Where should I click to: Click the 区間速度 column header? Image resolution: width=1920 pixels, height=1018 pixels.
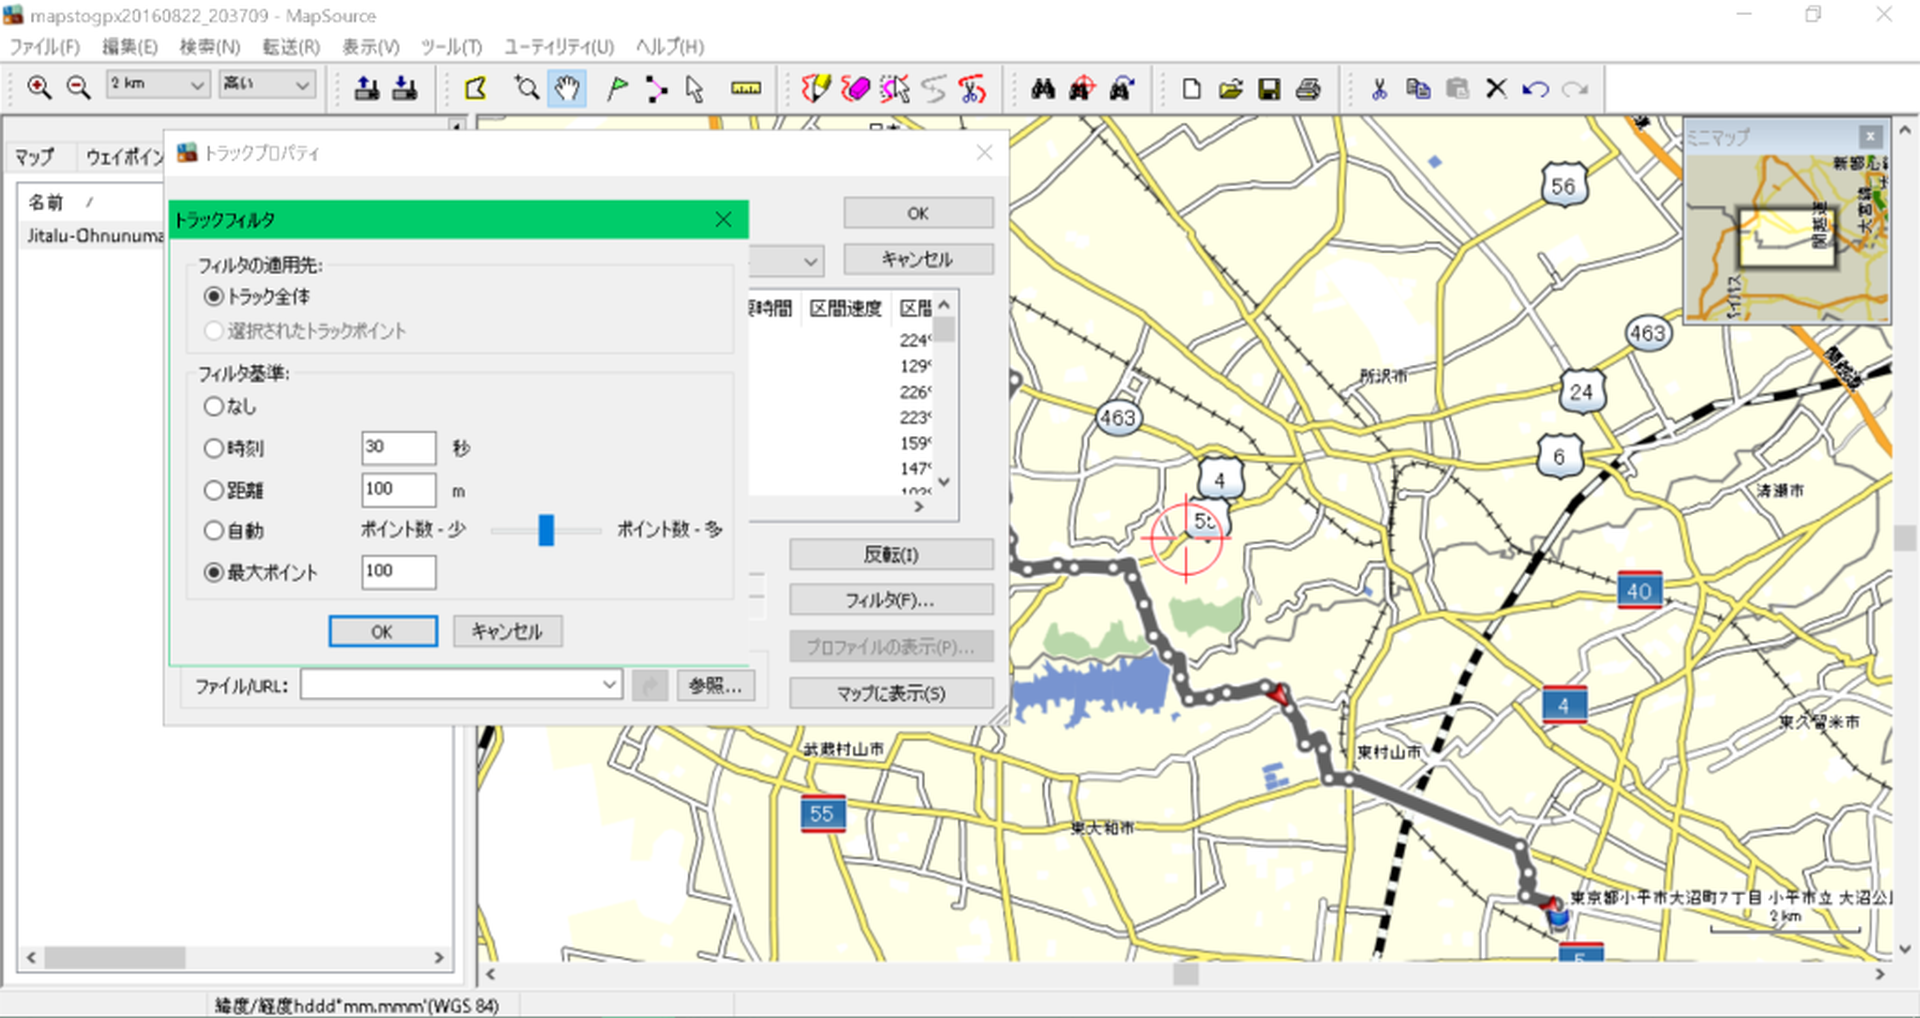pos(846,308)
